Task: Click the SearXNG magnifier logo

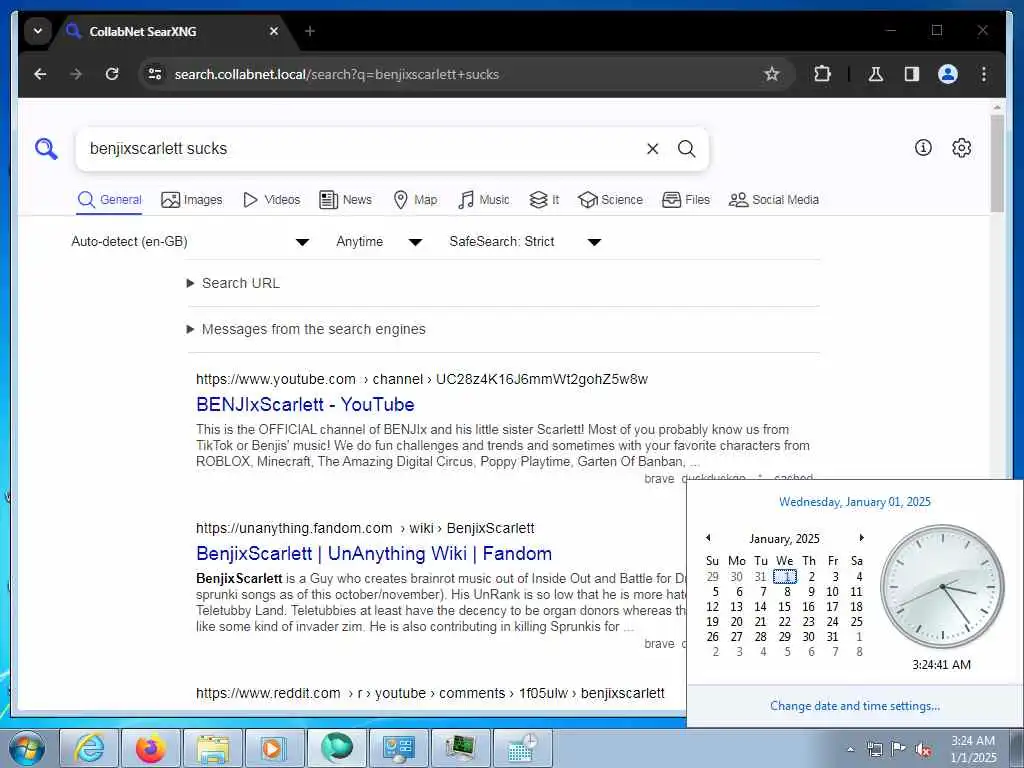Action: pos(46,149)
